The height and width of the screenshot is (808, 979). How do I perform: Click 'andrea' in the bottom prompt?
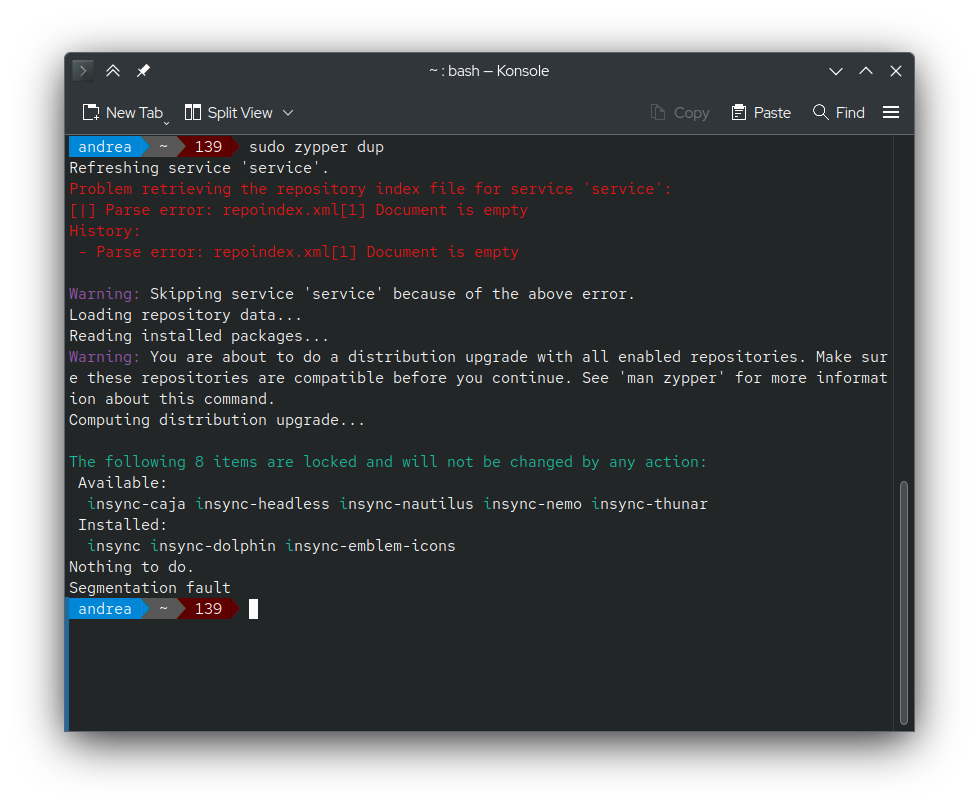point(105,609)
